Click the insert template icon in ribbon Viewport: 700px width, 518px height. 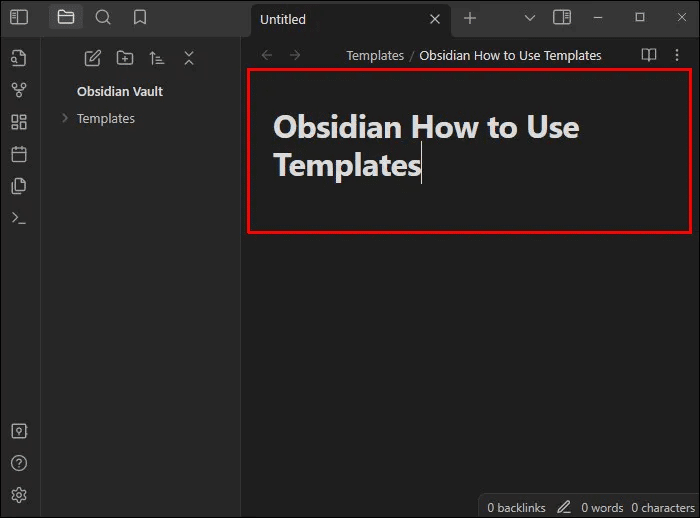pos(19,186)
